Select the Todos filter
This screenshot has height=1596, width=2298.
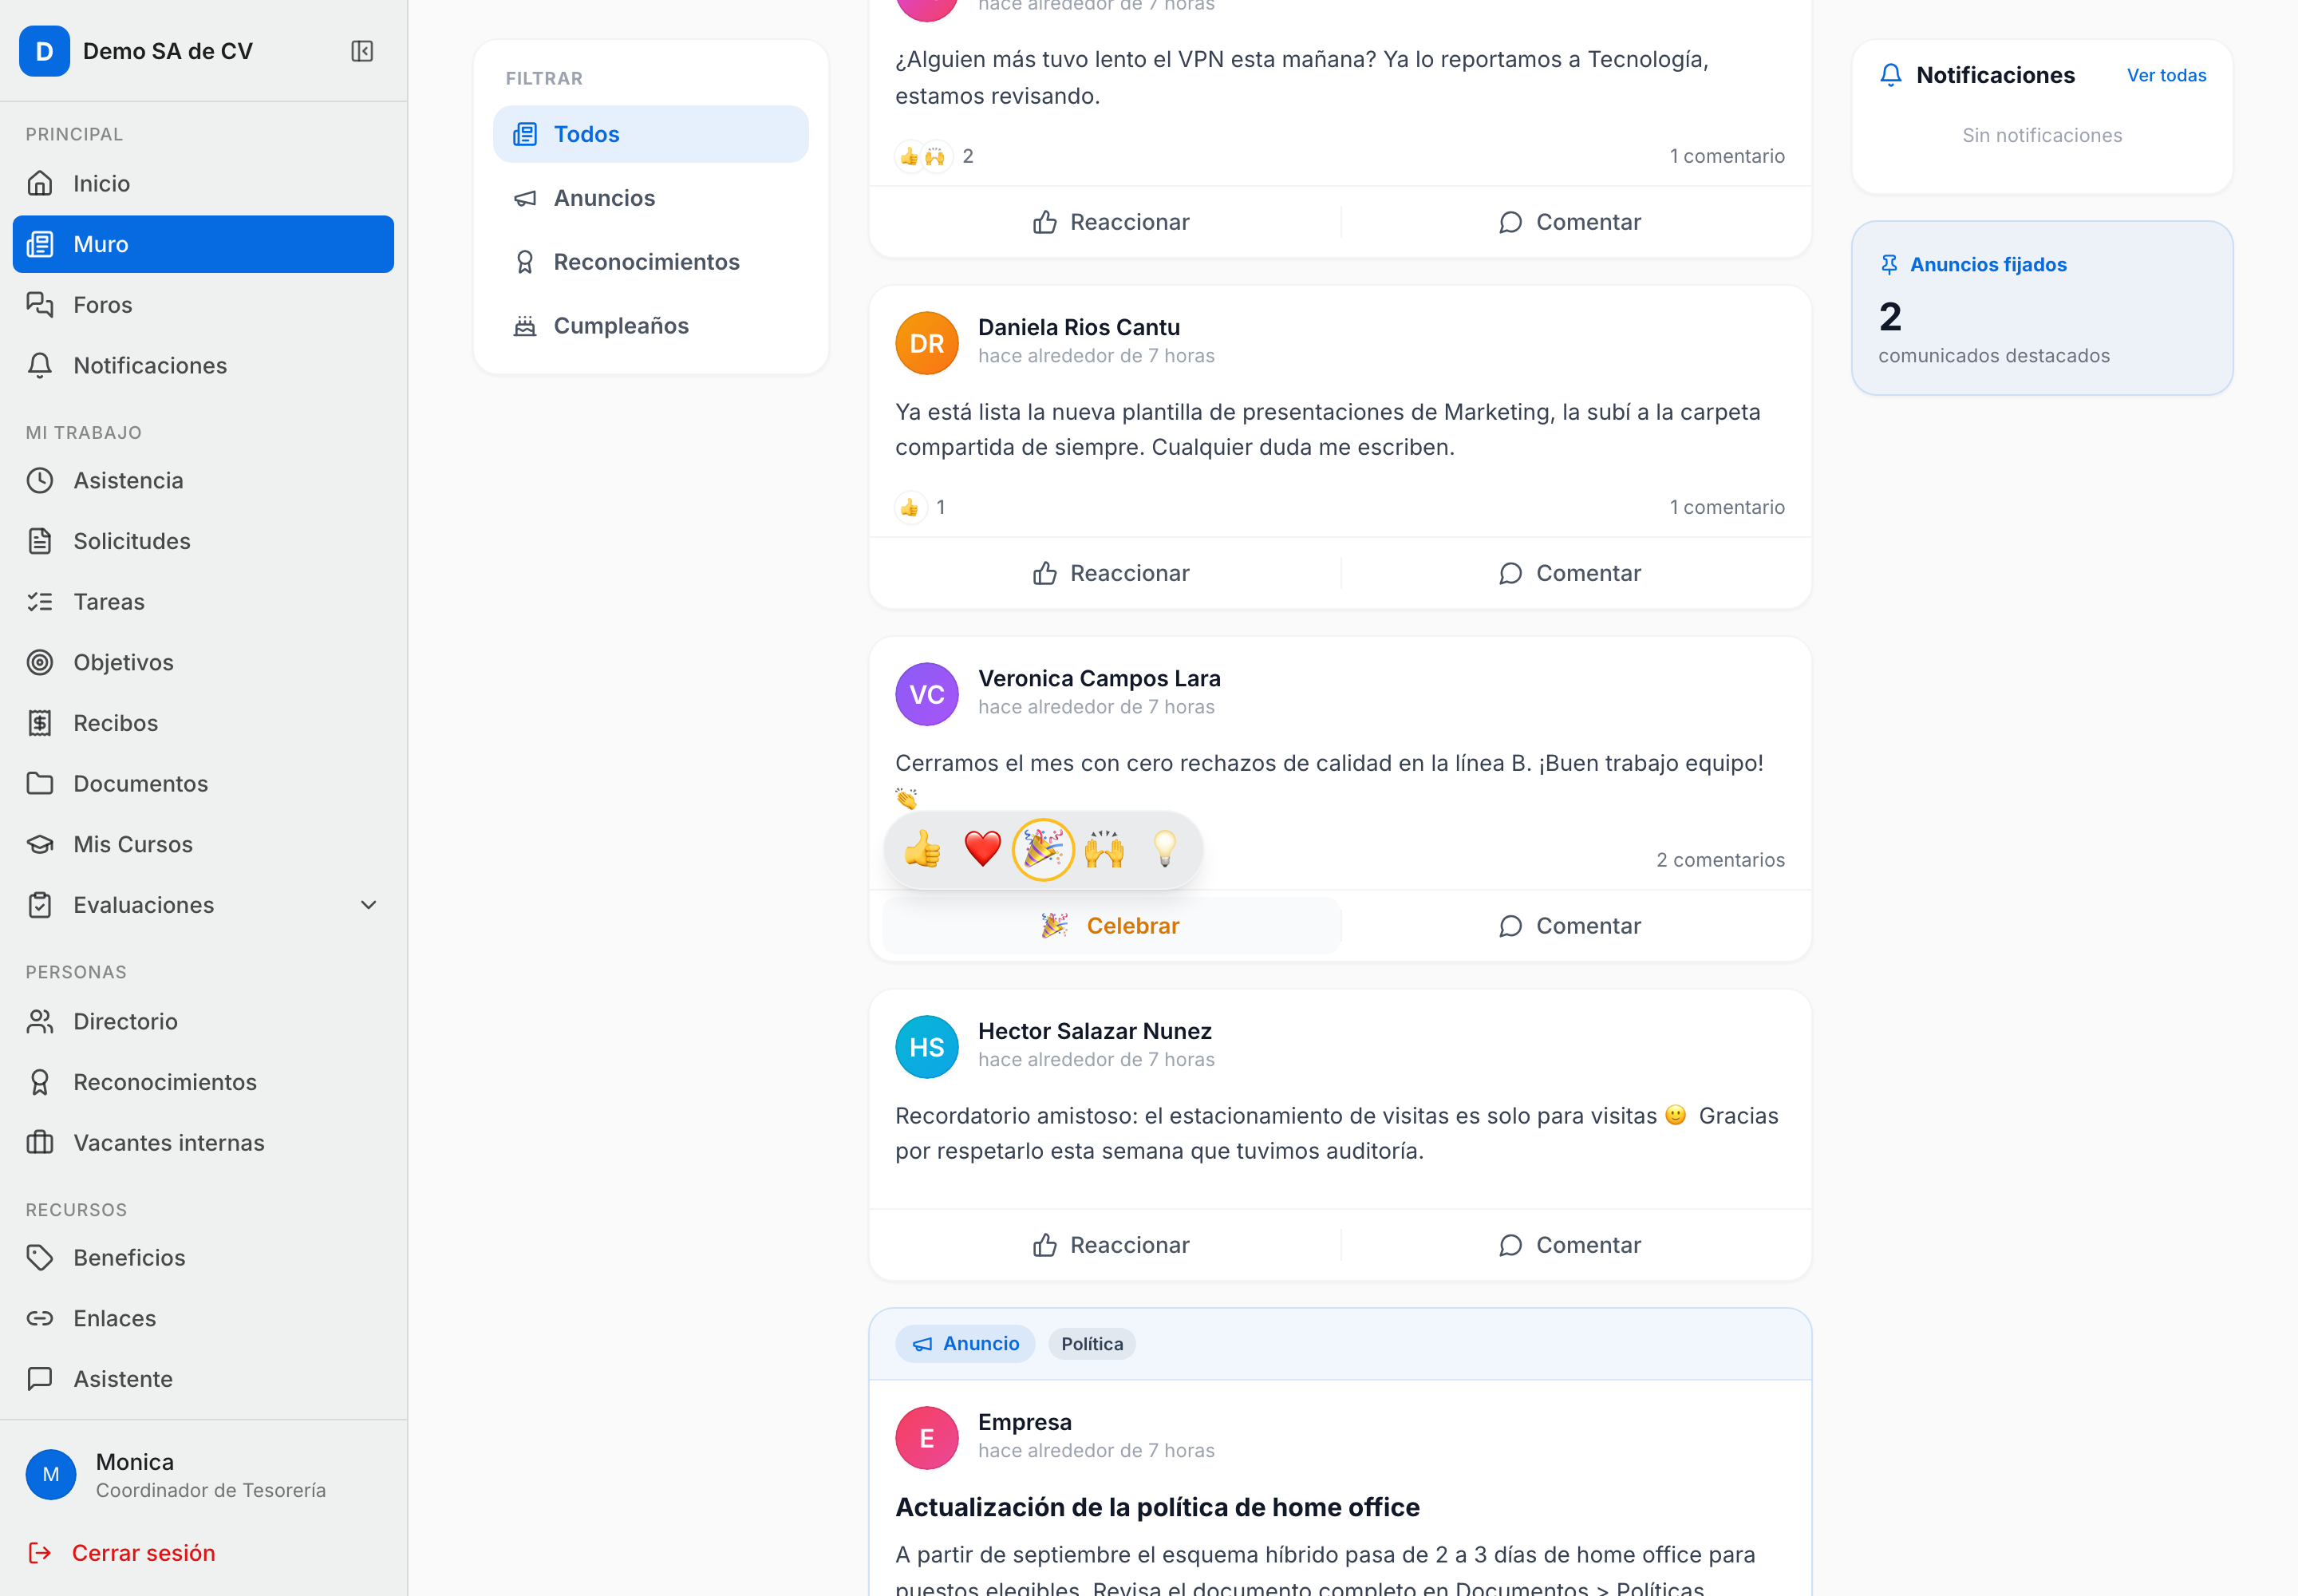click(651, 134)
